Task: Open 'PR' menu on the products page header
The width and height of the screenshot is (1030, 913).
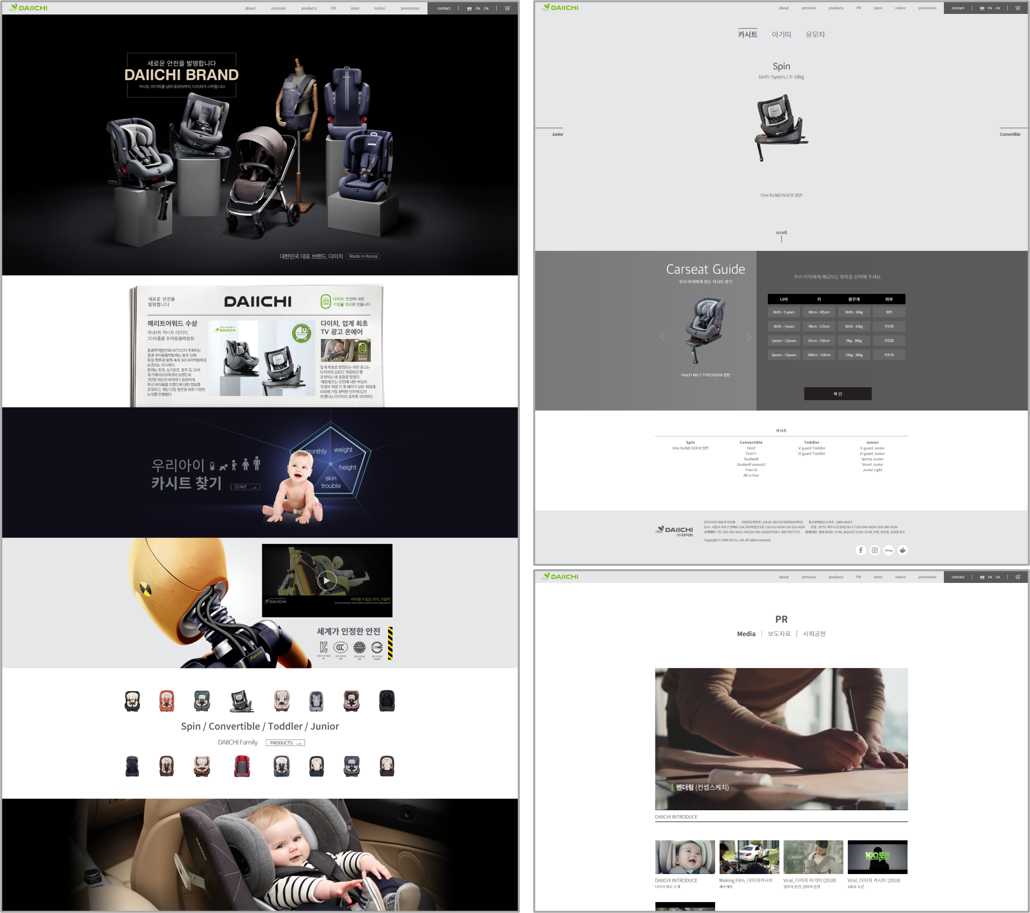Action: tap(858, 8)
